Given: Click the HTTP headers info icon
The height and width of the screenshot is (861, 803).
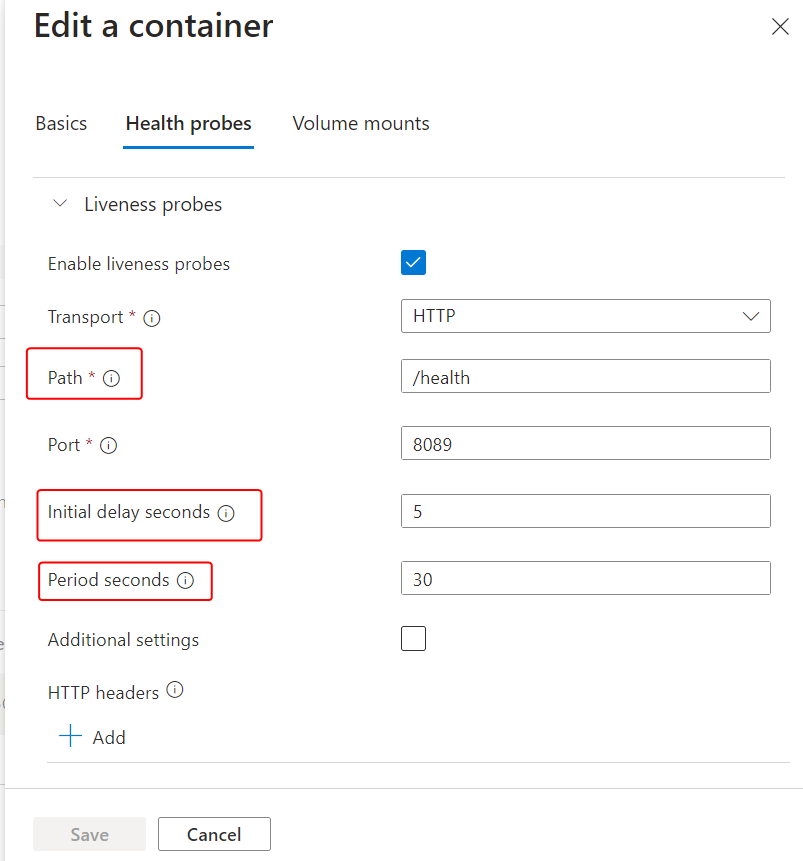Looking at the screenshot, I should pyautogui.click(x=175, y=690).
